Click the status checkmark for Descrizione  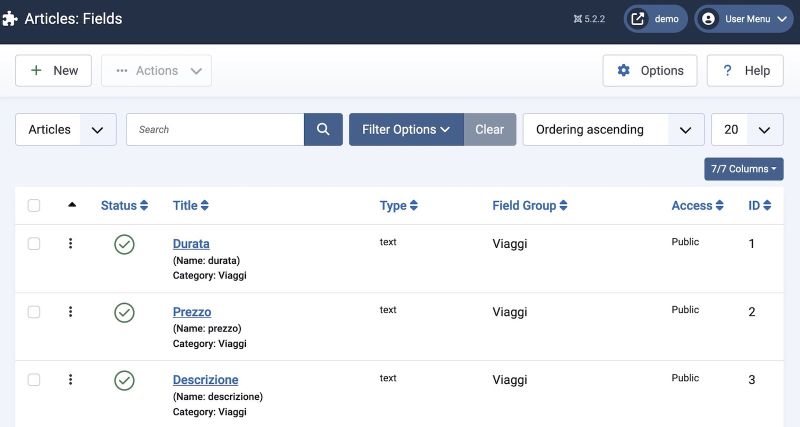tap(124, 380)
